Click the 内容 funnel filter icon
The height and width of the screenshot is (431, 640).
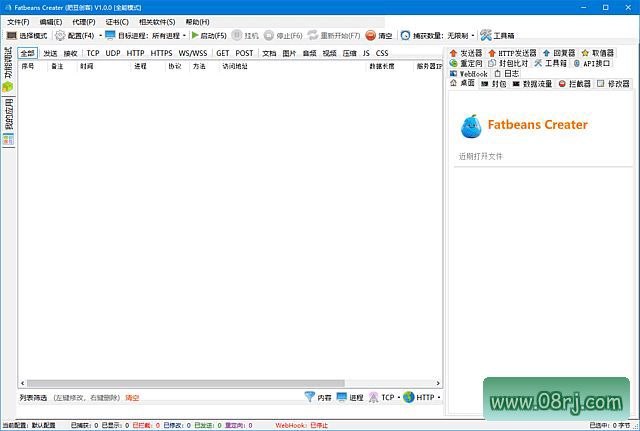tap(310, 397)
